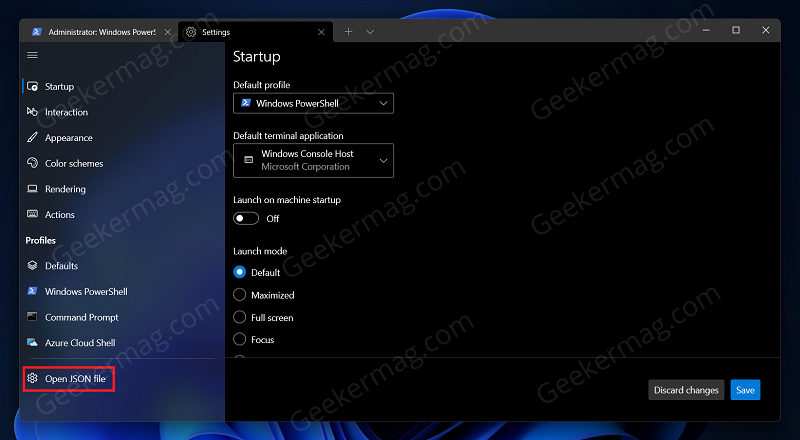Image resolution: width=800 pixels, height=440 pixels.
Task: Click the Startup page heading
Action: tap(257, 57)
